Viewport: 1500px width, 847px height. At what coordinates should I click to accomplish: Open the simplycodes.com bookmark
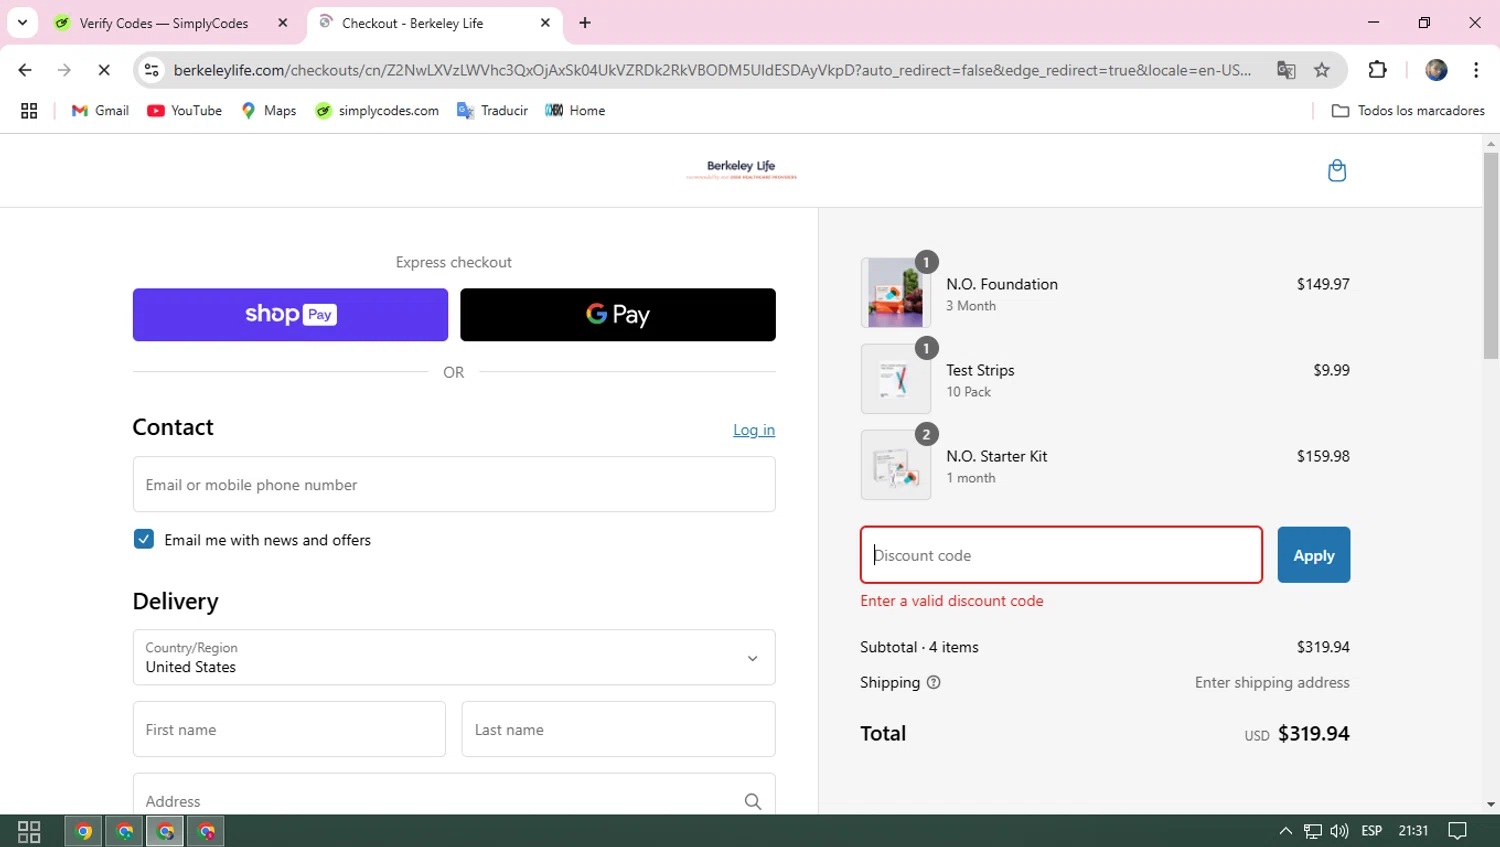(377, 111)
